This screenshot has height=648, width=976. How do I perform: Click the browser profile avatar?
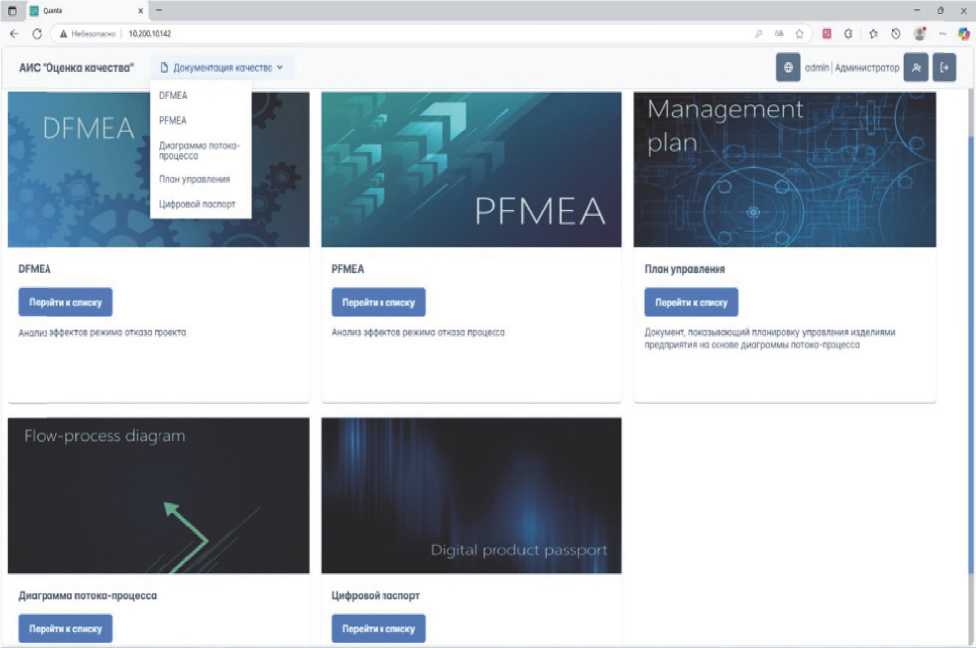click(x=919, y=34)
